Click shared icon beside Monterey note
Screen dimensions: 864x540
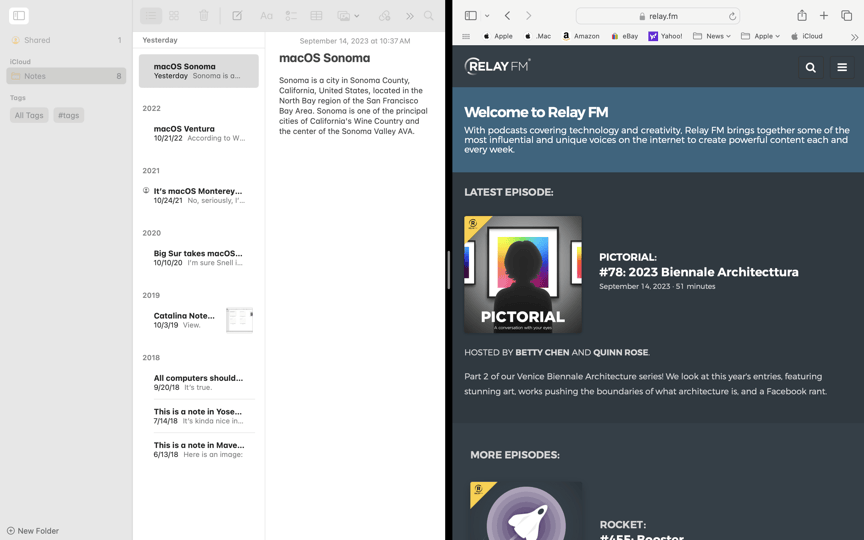[x=146, y=190]
